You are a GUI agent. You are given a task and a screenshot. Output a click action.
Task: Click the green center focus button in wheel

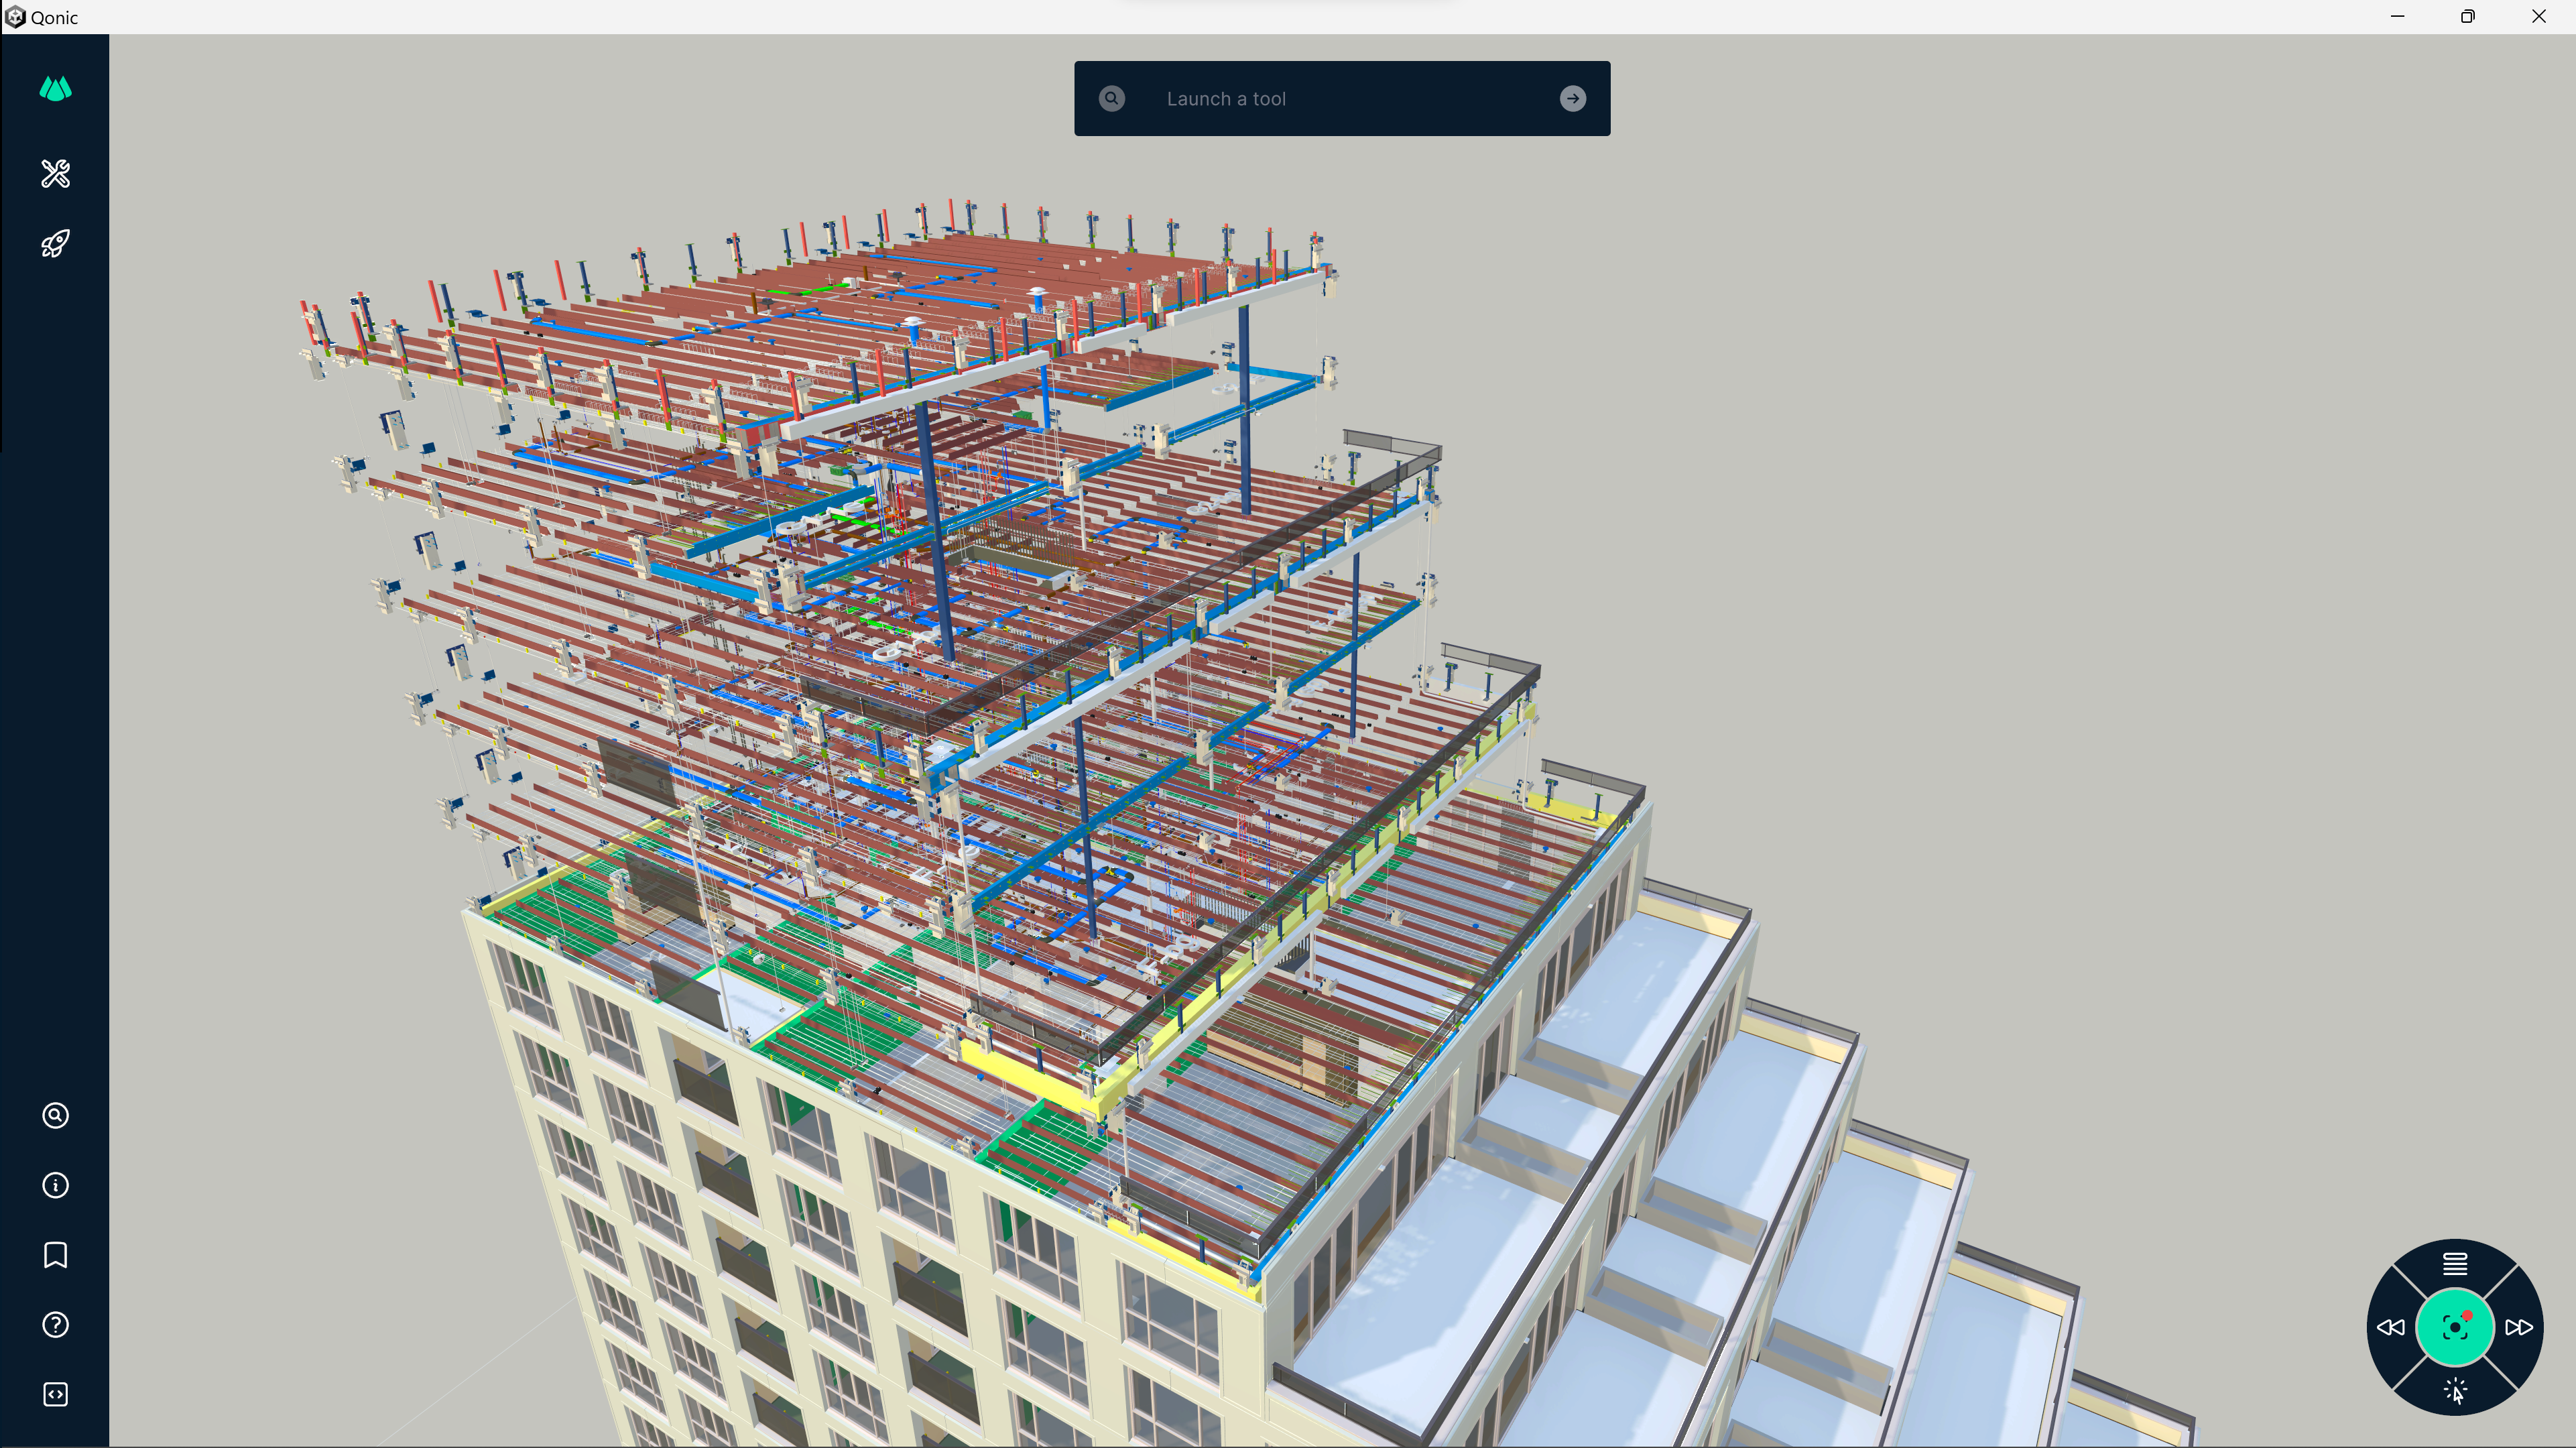pyautogui.click(x=2454, y=1327)
